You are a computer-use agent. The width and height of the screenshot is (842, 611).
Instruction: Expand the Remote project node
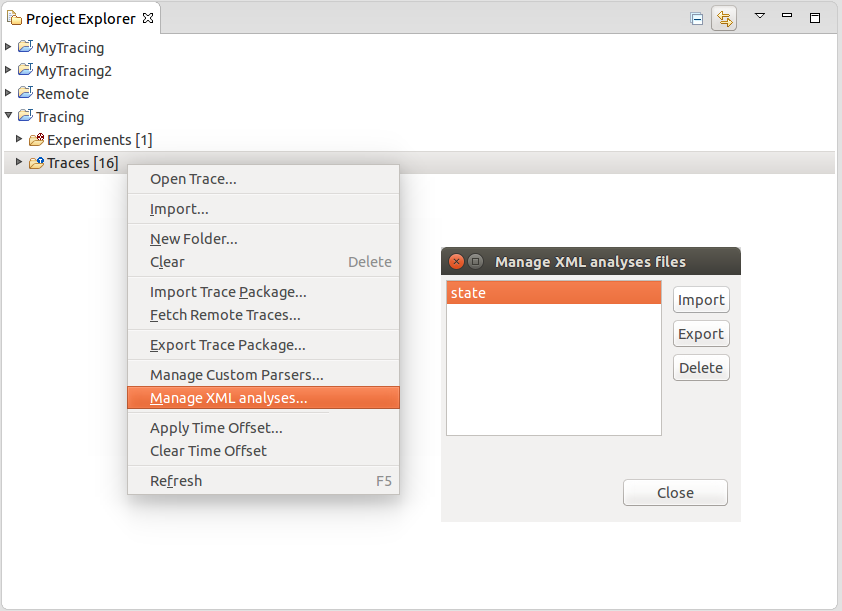[9, 93]
